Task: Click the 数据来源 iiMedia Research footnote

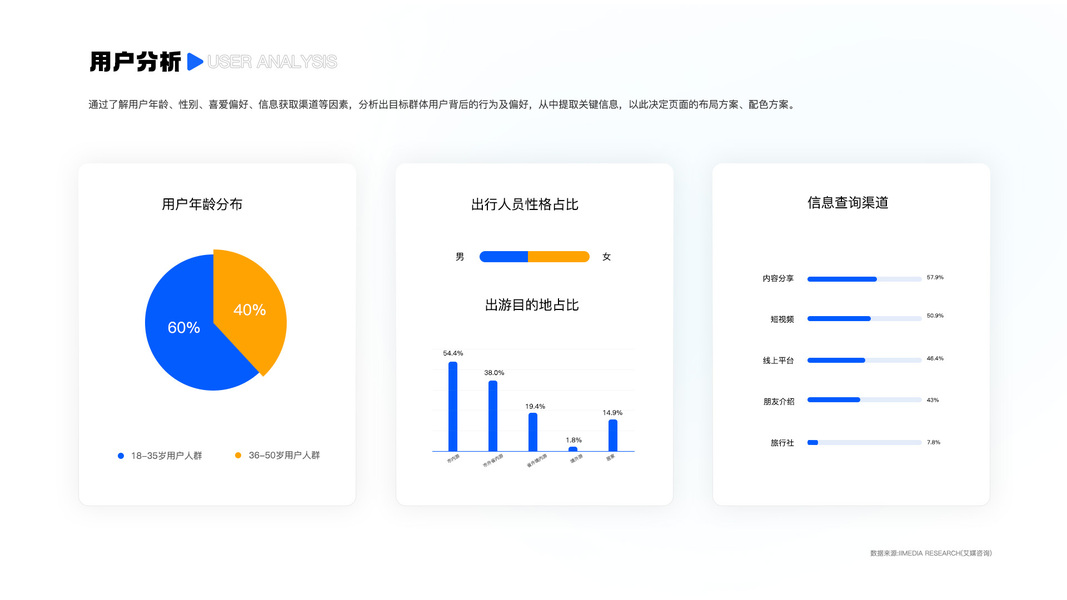Action: pos(931,553)
